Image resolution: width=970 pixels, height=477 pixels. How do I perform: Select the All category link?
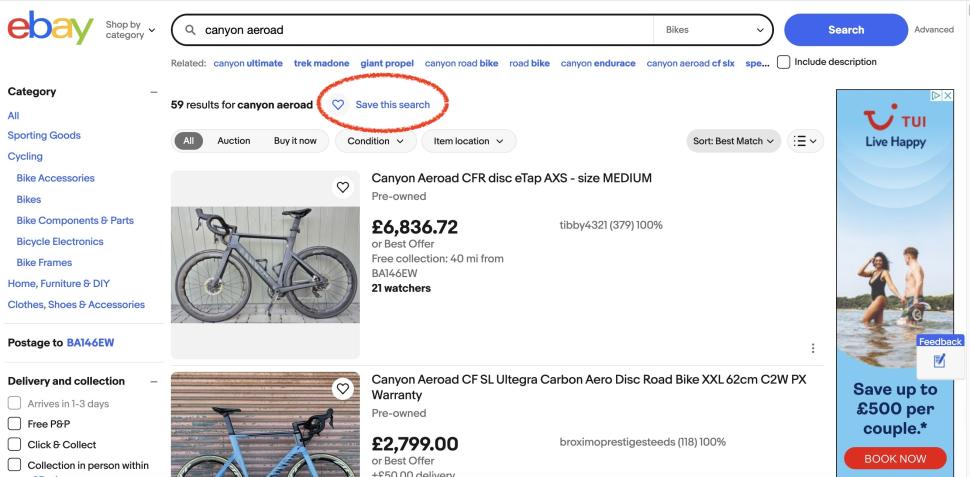point(14,116)
